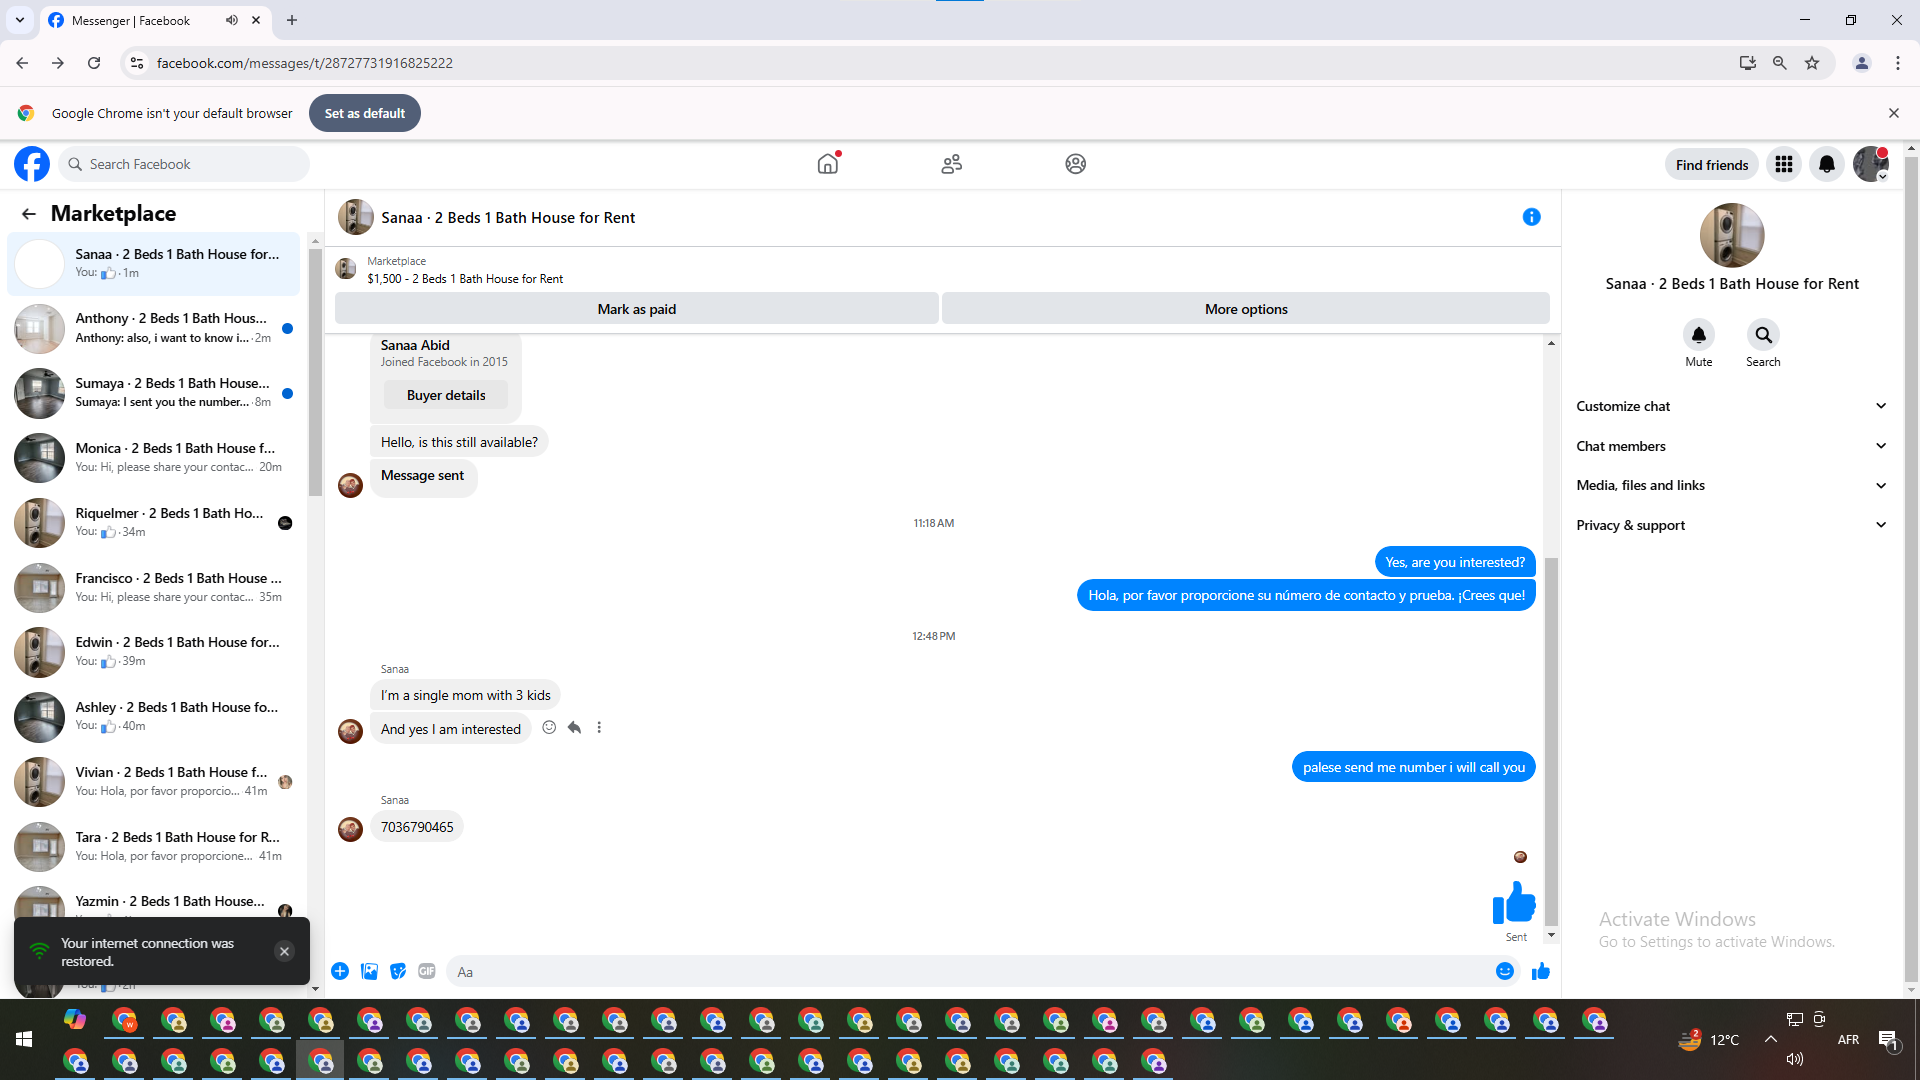Open the taskbar volume control
This screenshot has width=1920, height=1080.
tap(1795, 1059)
